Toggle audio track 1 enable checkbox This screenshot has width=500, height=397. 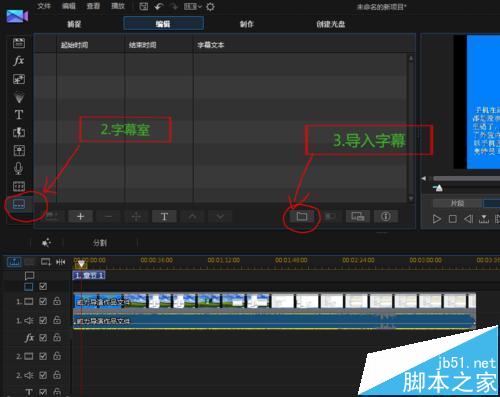point(43,320)
